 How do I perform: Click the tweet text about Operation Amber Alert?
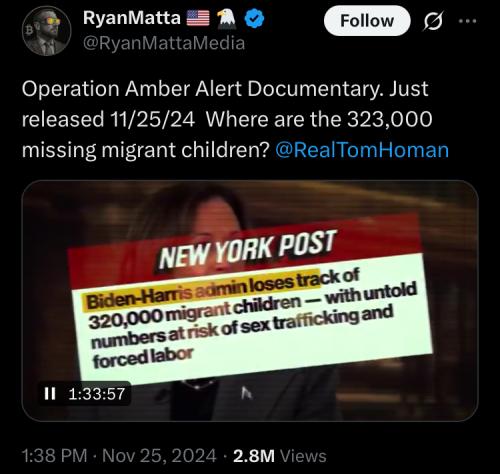(227, 119)
